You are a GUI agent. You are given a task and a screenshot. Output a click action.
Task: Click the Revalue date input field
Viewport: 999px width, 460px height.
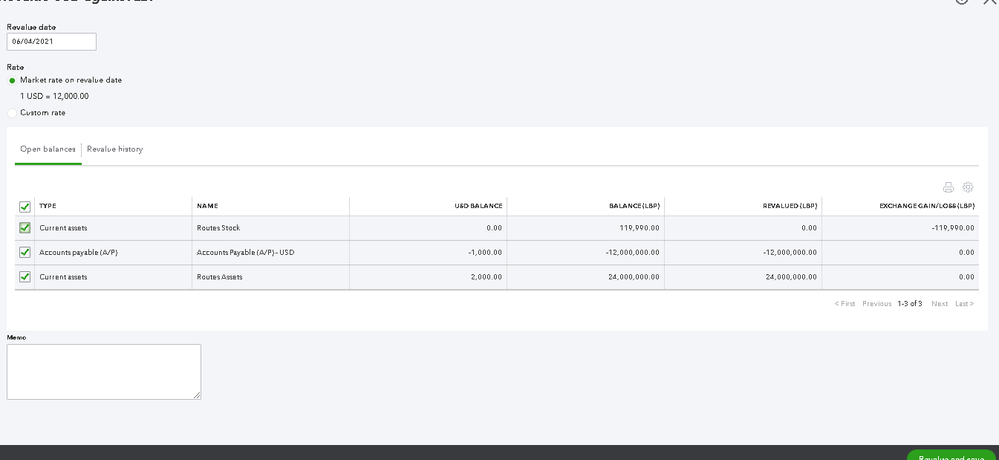tap(51, 41)
